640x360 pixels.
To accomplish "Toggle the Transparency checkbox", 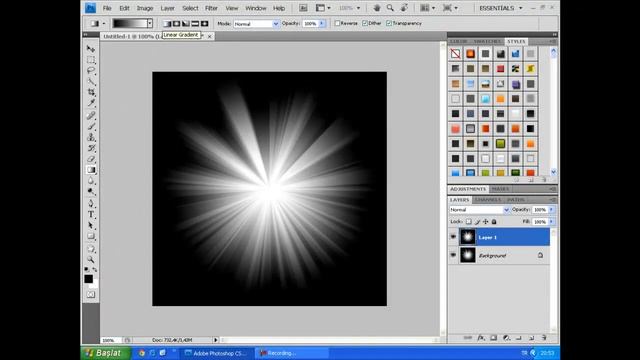I will tap(389, 23).
